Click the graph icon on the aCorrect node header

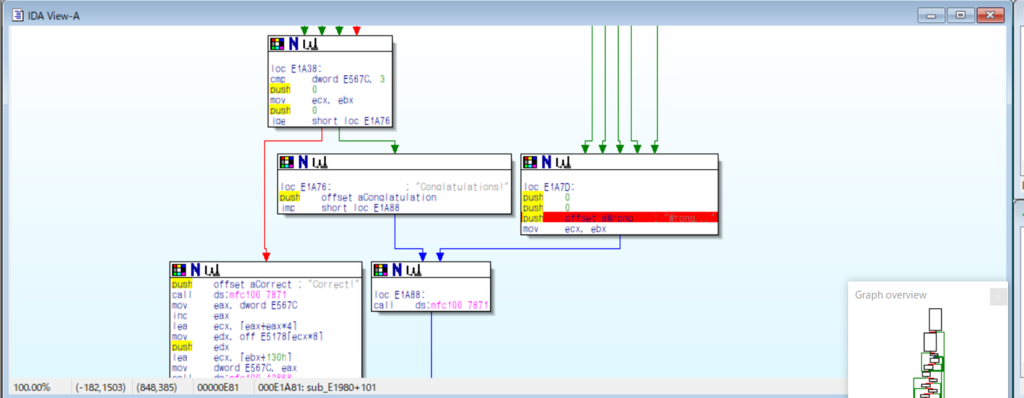point(212,270)
